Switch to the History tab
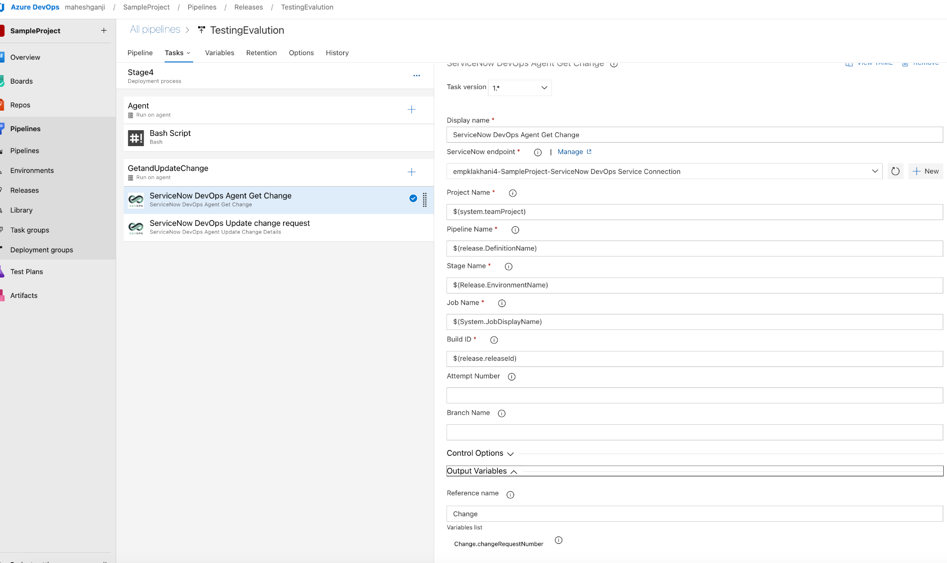The image size is (947, 563). click(x=337, y=53)
